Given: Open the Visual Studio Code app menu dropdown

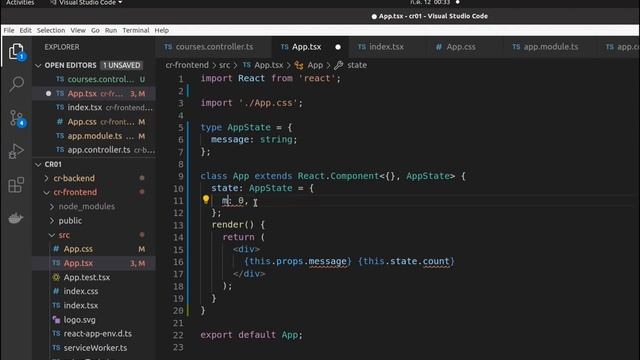Looking at the screenshot, I should coord(86,3).
